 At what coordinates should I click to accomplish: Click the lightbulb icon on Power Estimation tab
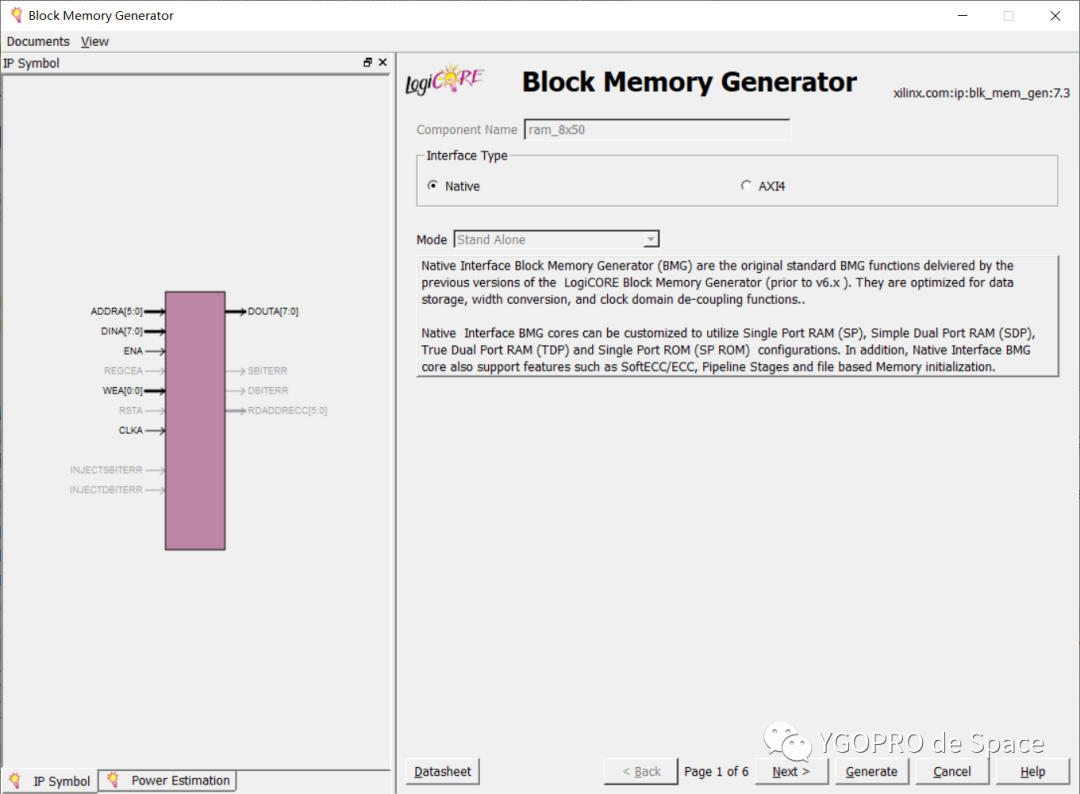(114, 780)
